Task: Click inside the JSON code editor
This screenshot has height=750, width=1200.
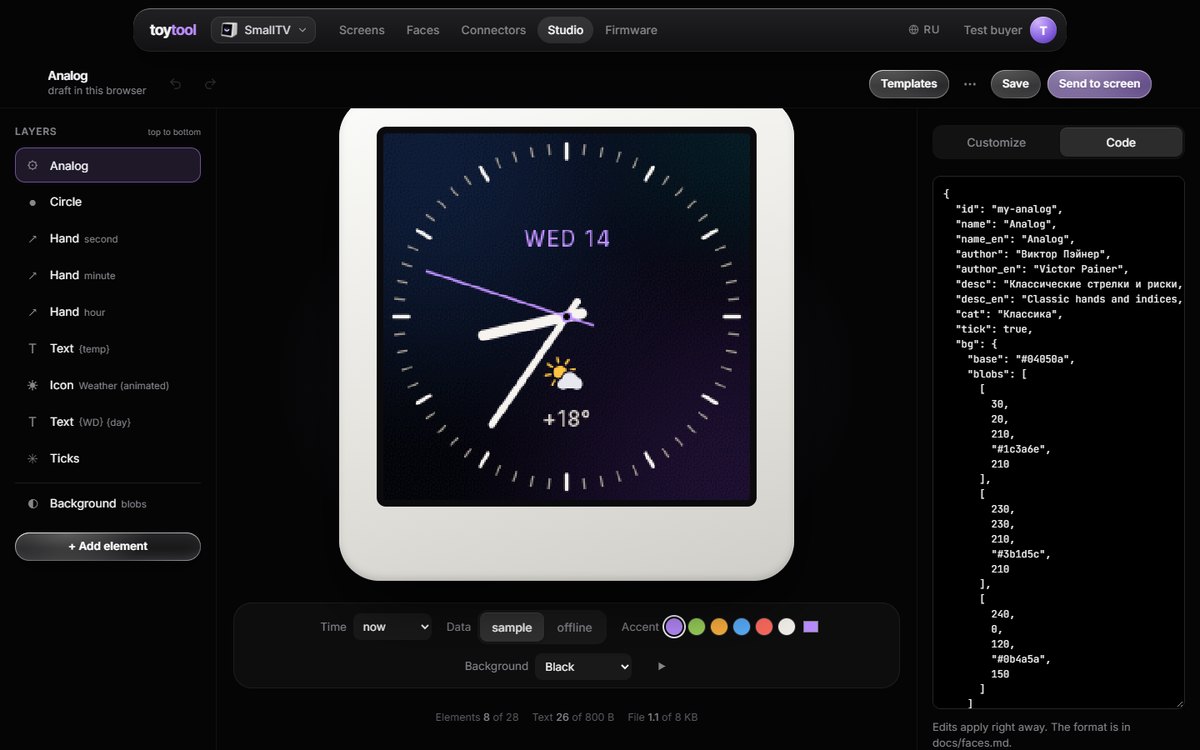Action: (1058, 443)
